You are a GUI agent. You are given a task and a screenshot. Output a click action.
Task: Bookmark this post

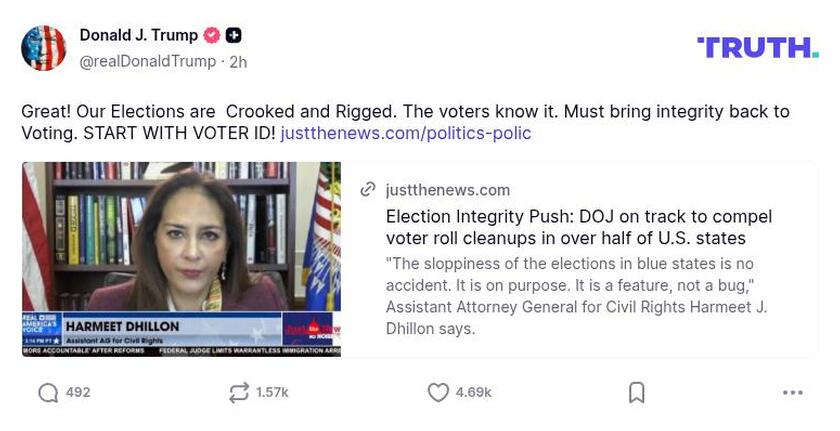pos(636,393)
